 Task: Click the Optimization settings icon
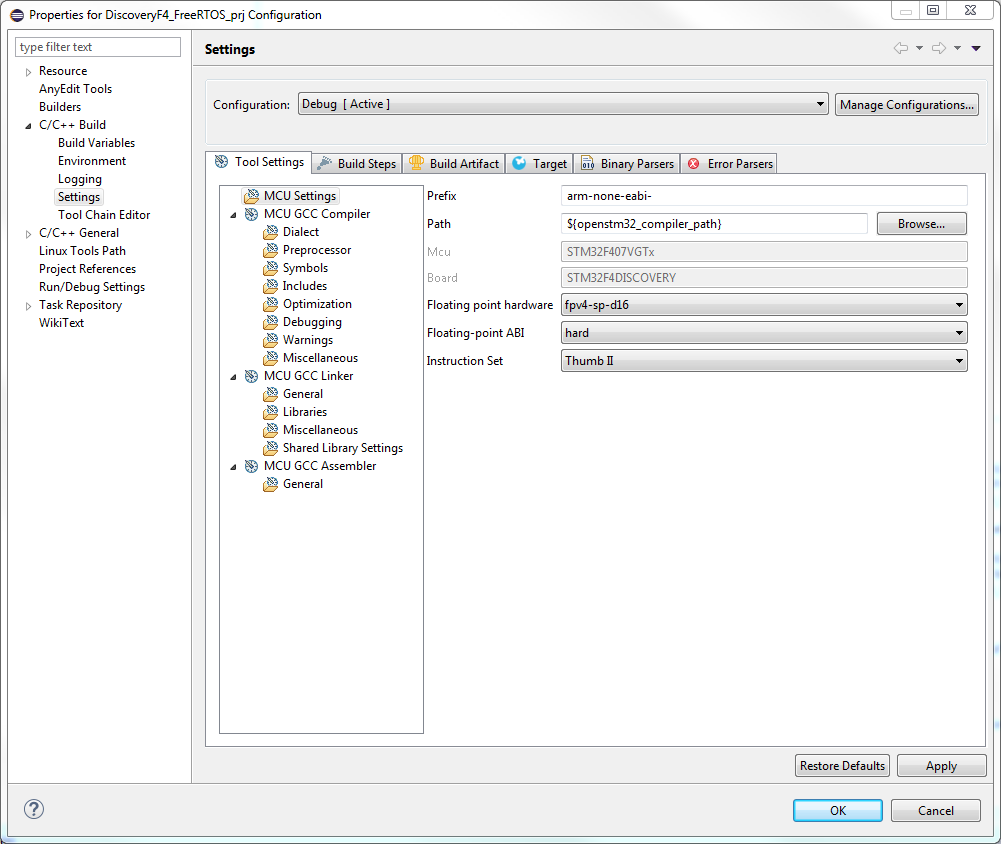270,304
